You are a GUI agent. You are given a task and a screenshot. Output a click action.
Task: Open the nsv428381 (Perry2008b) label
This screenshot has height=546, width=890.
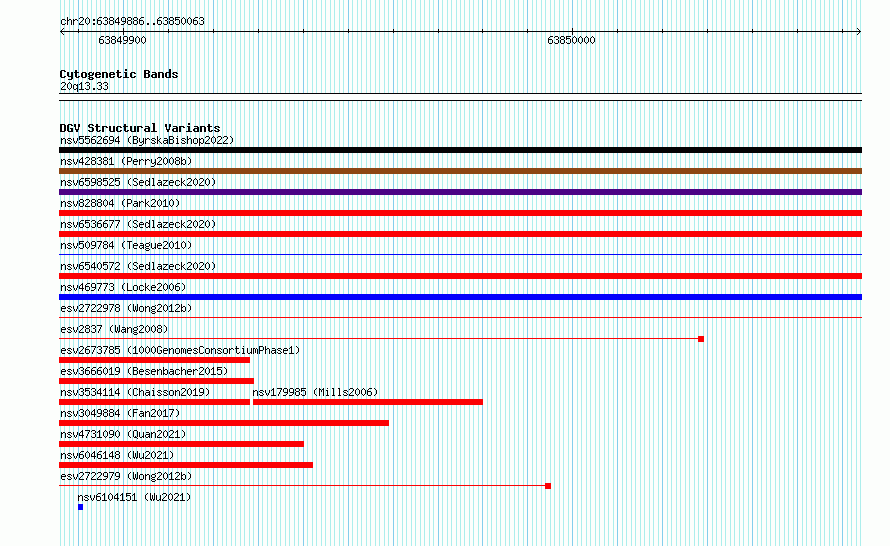point(126,161)
